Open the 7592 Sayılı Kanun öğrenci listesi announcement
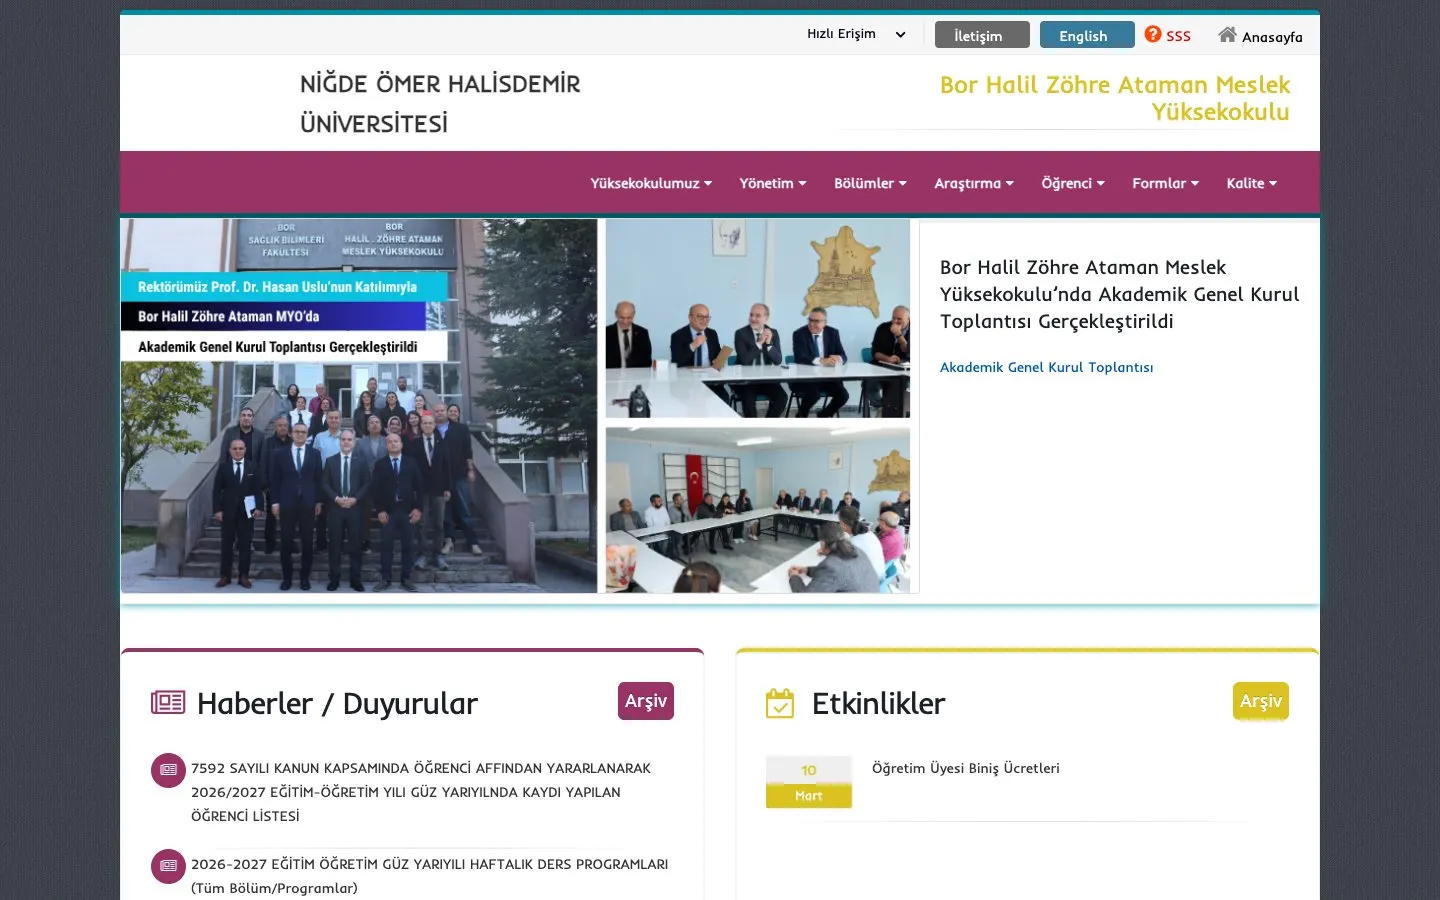Screen dimensions: 1440x900 421,792
